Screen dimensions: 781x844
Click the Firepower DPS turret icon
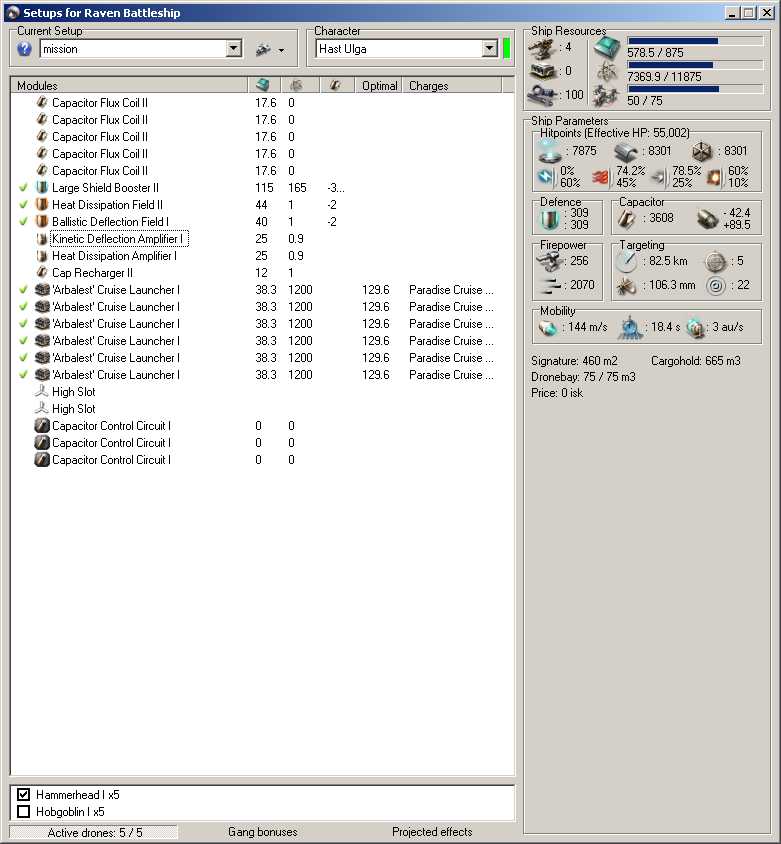pyautogui.click(x=550, y=261)
